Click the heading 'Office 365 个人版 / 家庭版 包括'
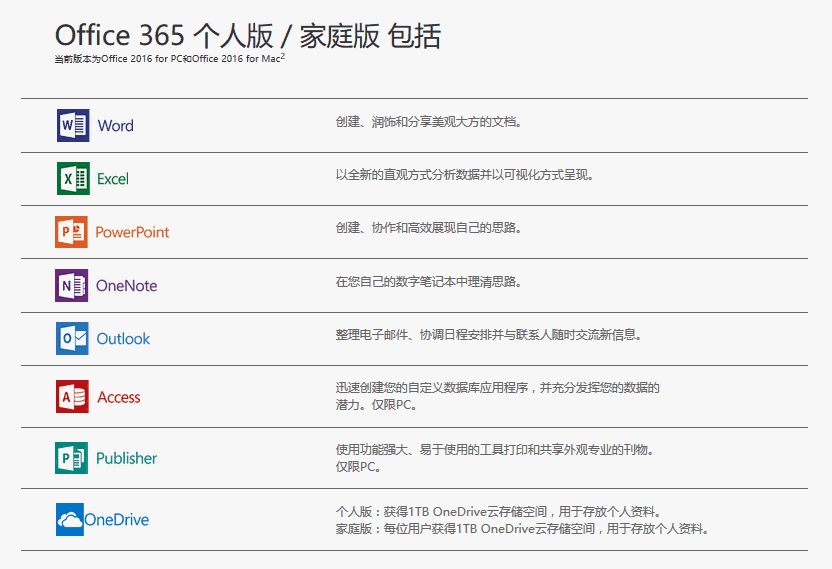 click(x=248, y=36)
